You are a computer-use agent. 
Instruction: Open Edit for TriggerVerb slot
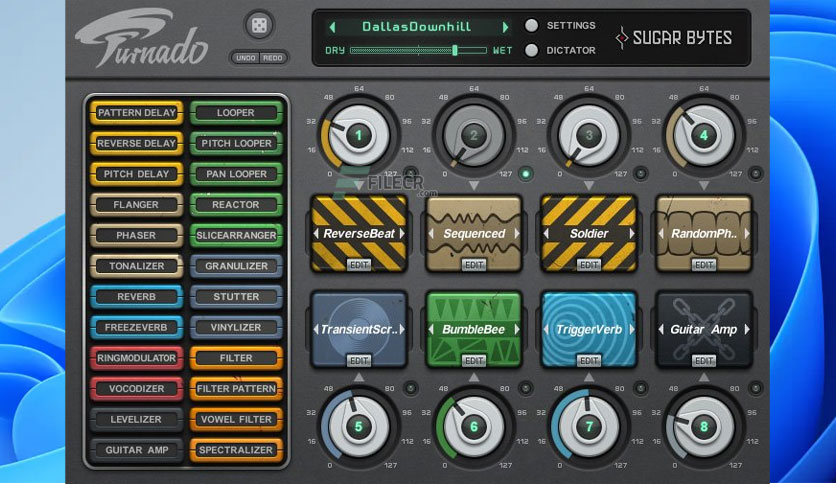coord(589,361)
